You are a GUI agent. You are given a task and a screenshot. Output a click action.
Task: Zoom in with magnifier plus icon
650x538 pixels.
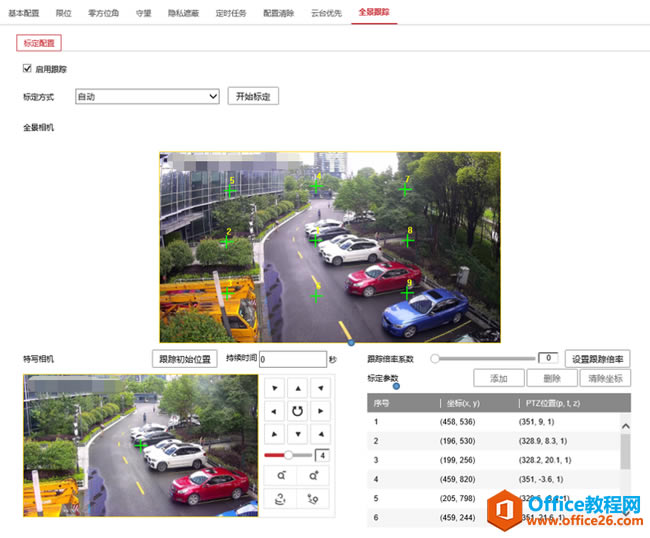point(313,475)
